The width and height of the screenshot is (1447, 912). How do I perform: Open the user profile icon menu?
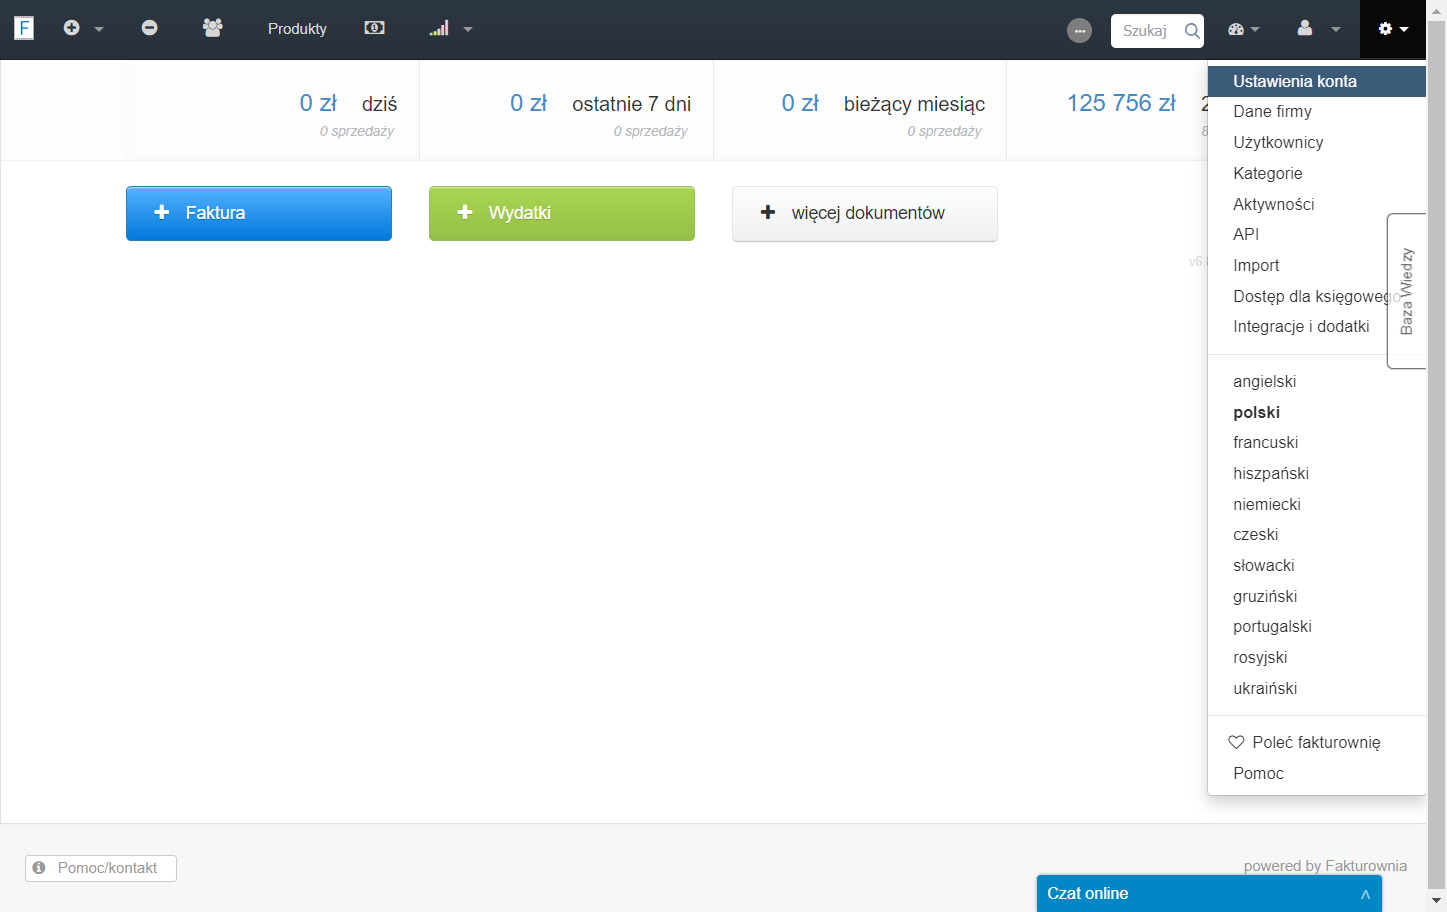coord(1305,28)
